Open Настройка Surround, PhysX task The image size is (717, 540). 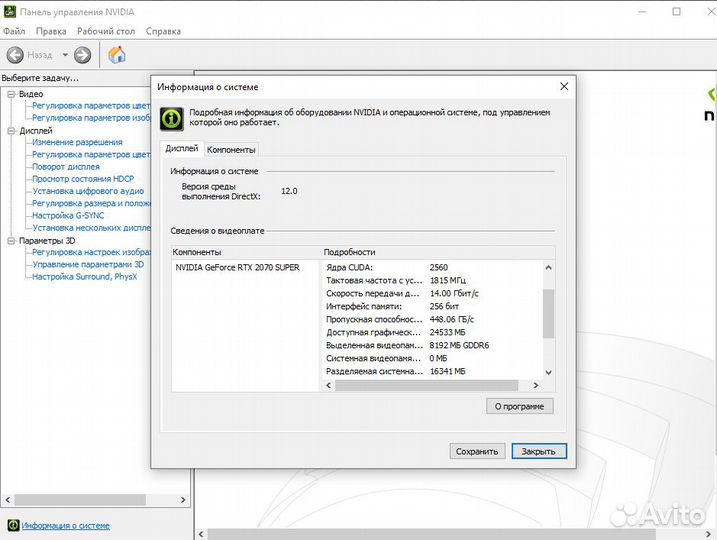click(x=85, y=277)
